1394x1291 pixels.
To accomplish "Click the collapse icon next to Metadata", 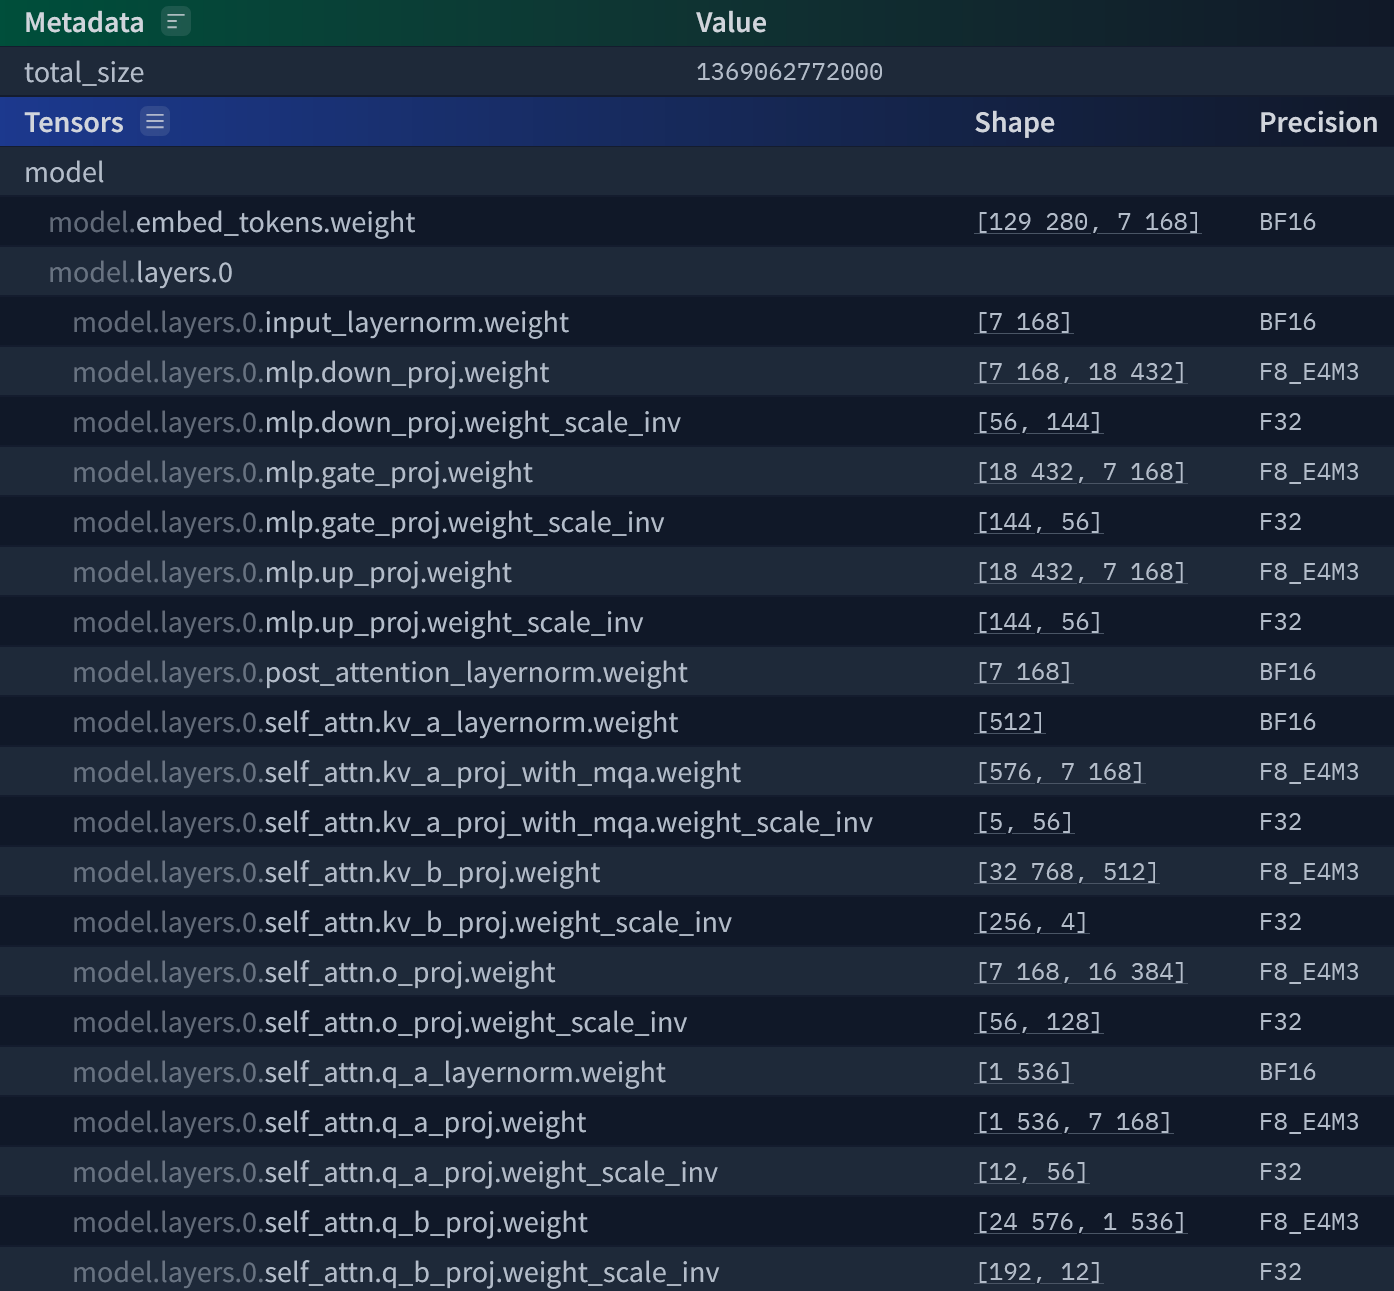I will click(176, 22).
